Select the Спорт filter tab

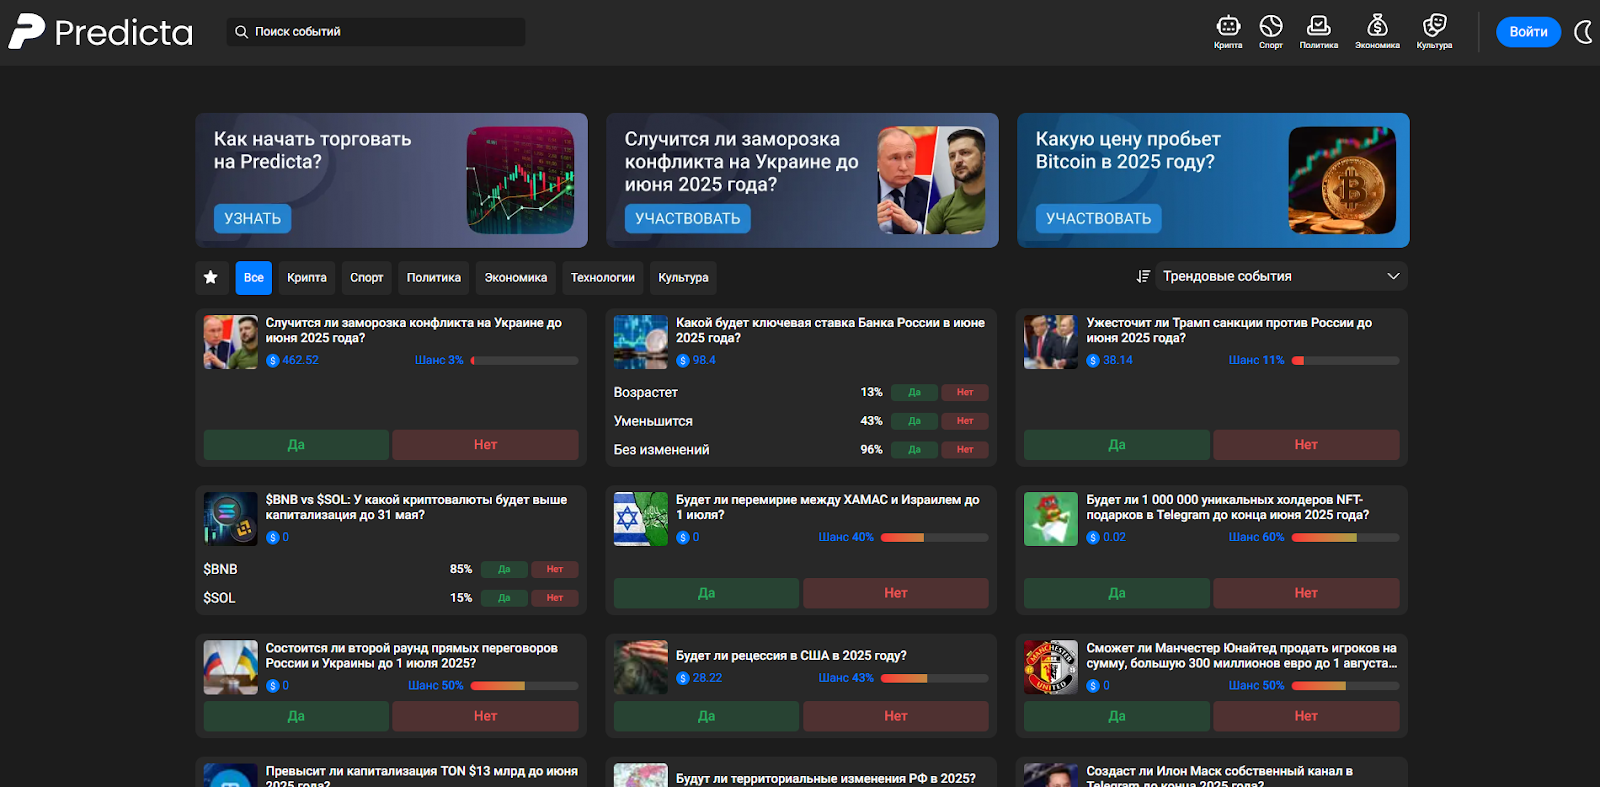(x=367, y=278)
